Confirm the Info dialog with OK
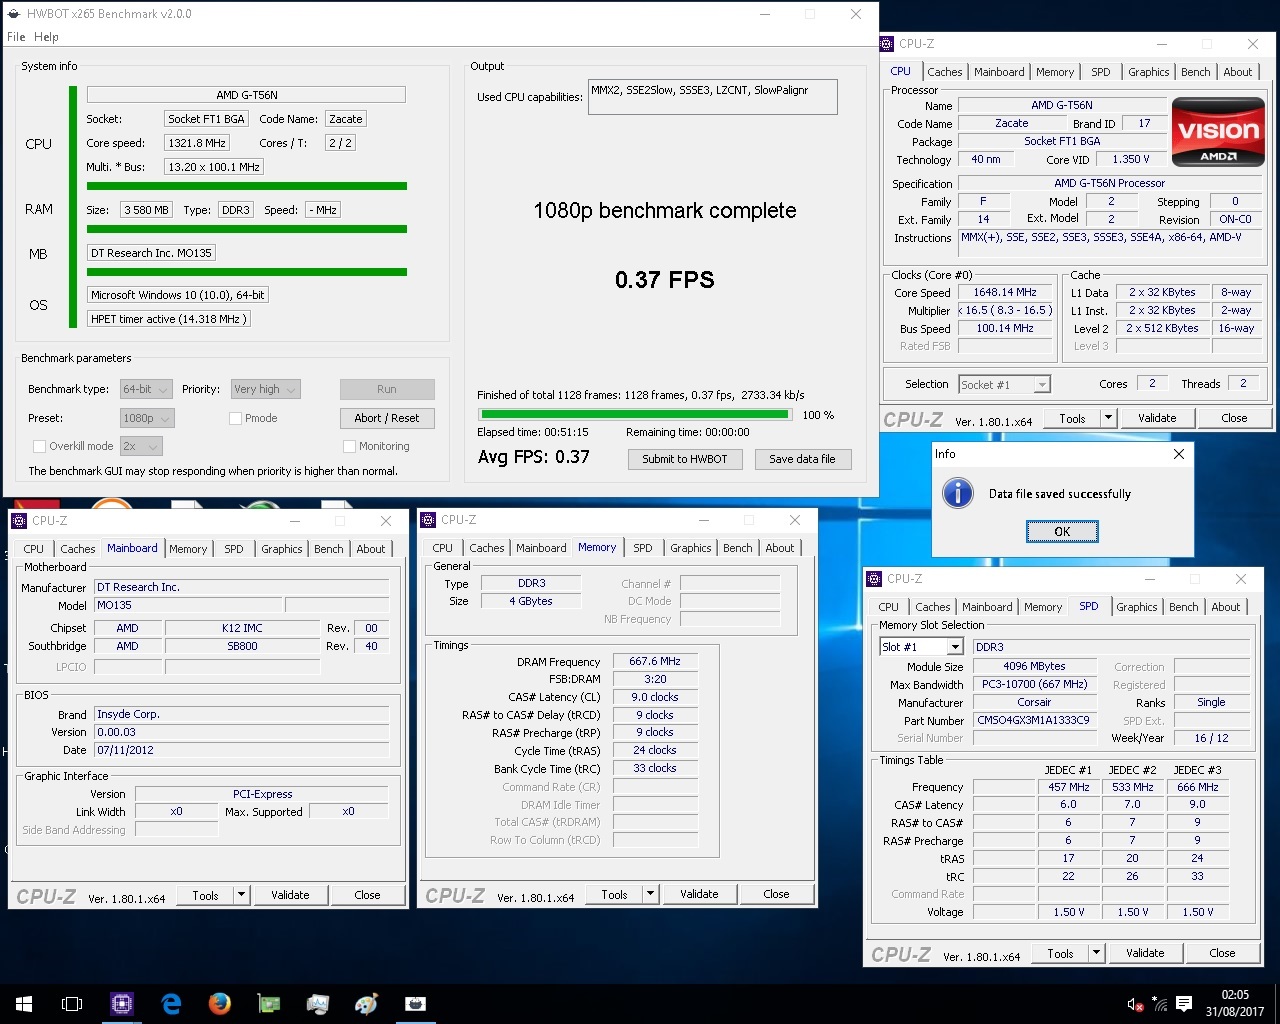Viewport: 1280px width, 1024px height. [x=1062, y=532]
